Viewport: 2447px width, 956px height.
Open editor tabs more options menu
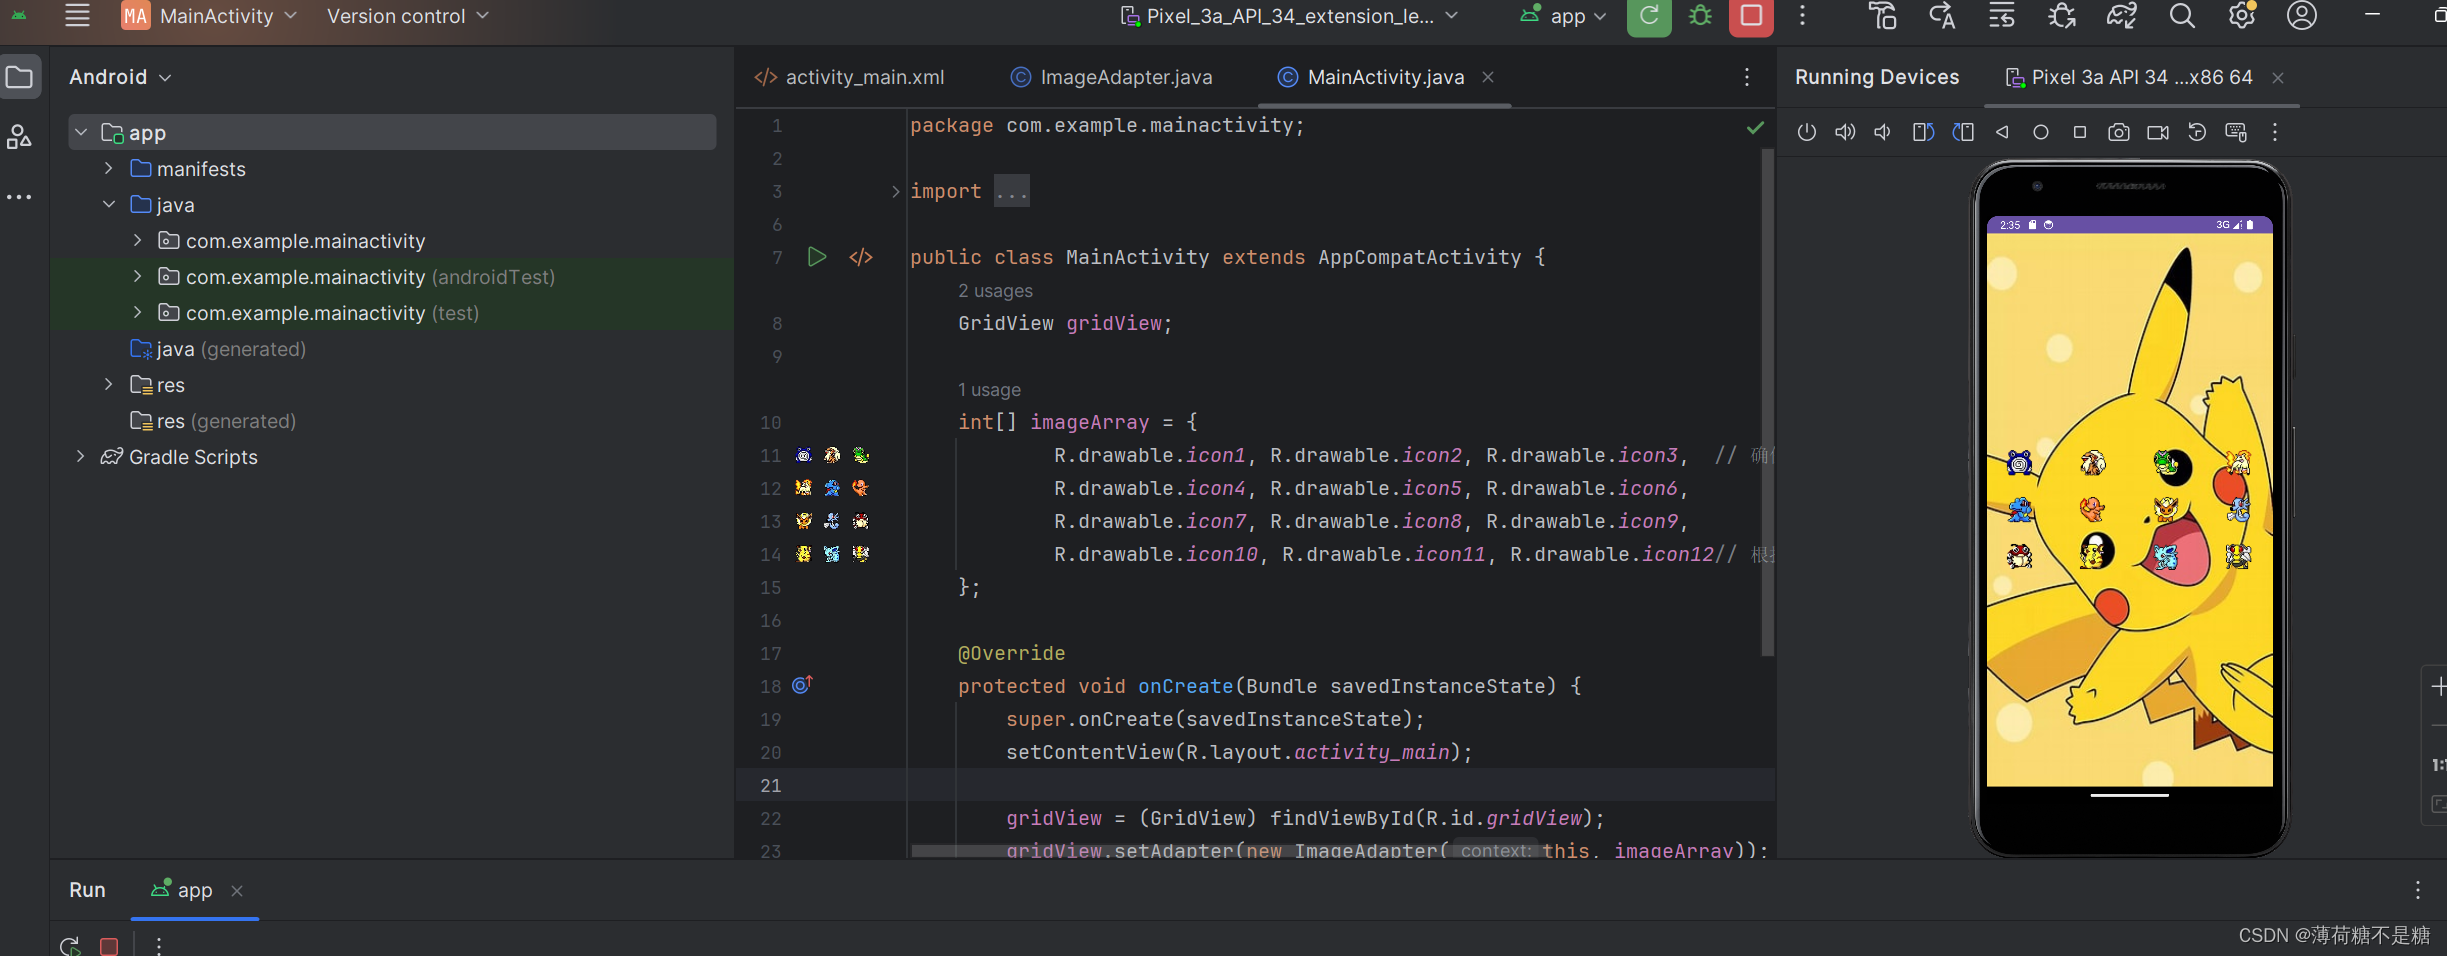pyautogui.click(x=1747, y=77)
